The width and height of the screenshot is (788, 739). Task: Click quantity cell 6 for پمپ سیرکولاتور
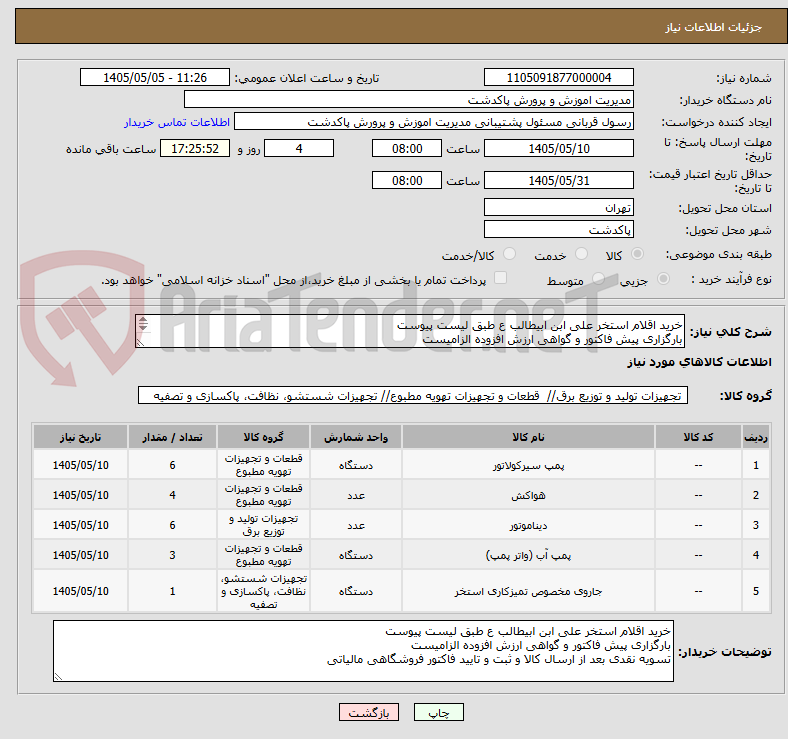[x=172, y=465]
